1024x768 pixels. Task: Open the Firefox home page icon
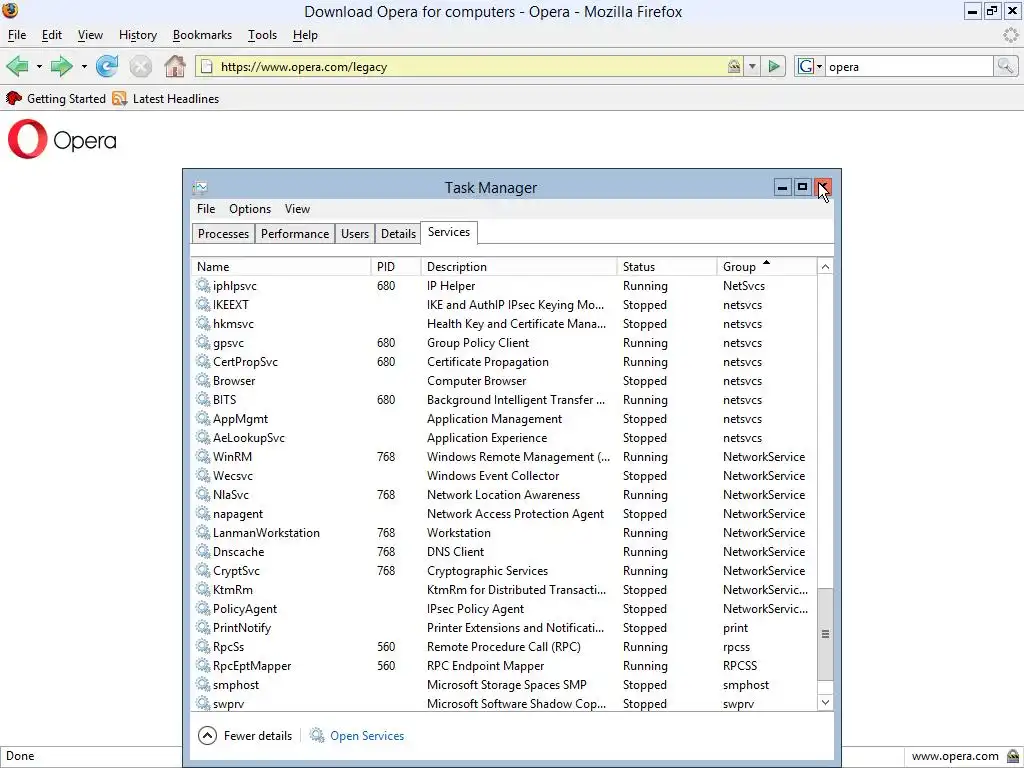tap(174, 66)
